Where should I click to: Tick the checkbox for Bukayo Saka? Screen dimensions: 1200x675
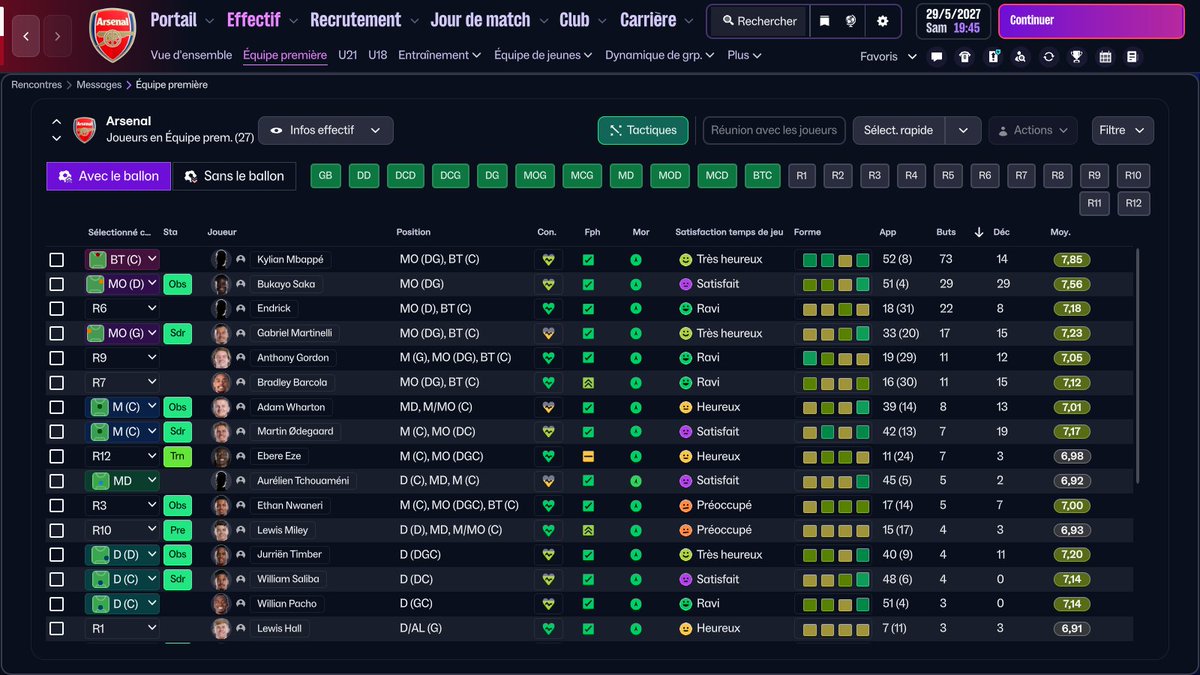[x=57, y=284]
